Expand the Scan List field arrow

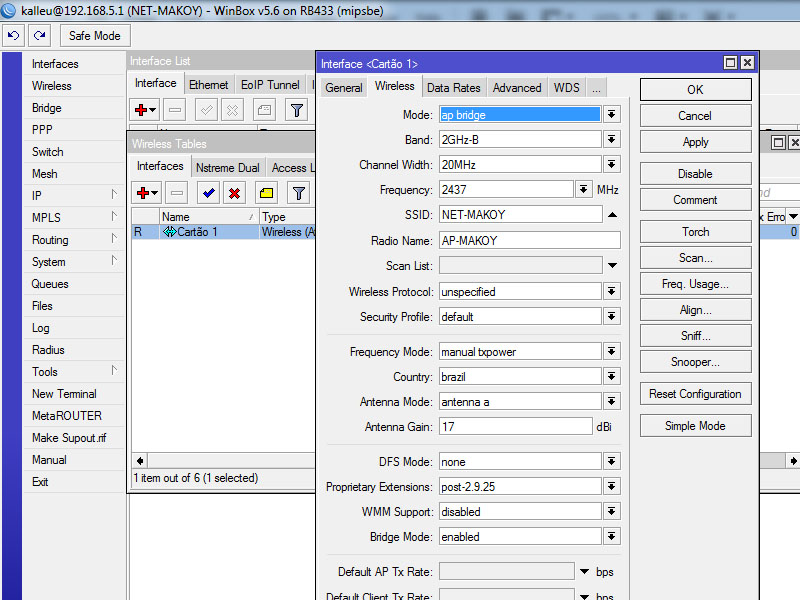tap(612, 265)
